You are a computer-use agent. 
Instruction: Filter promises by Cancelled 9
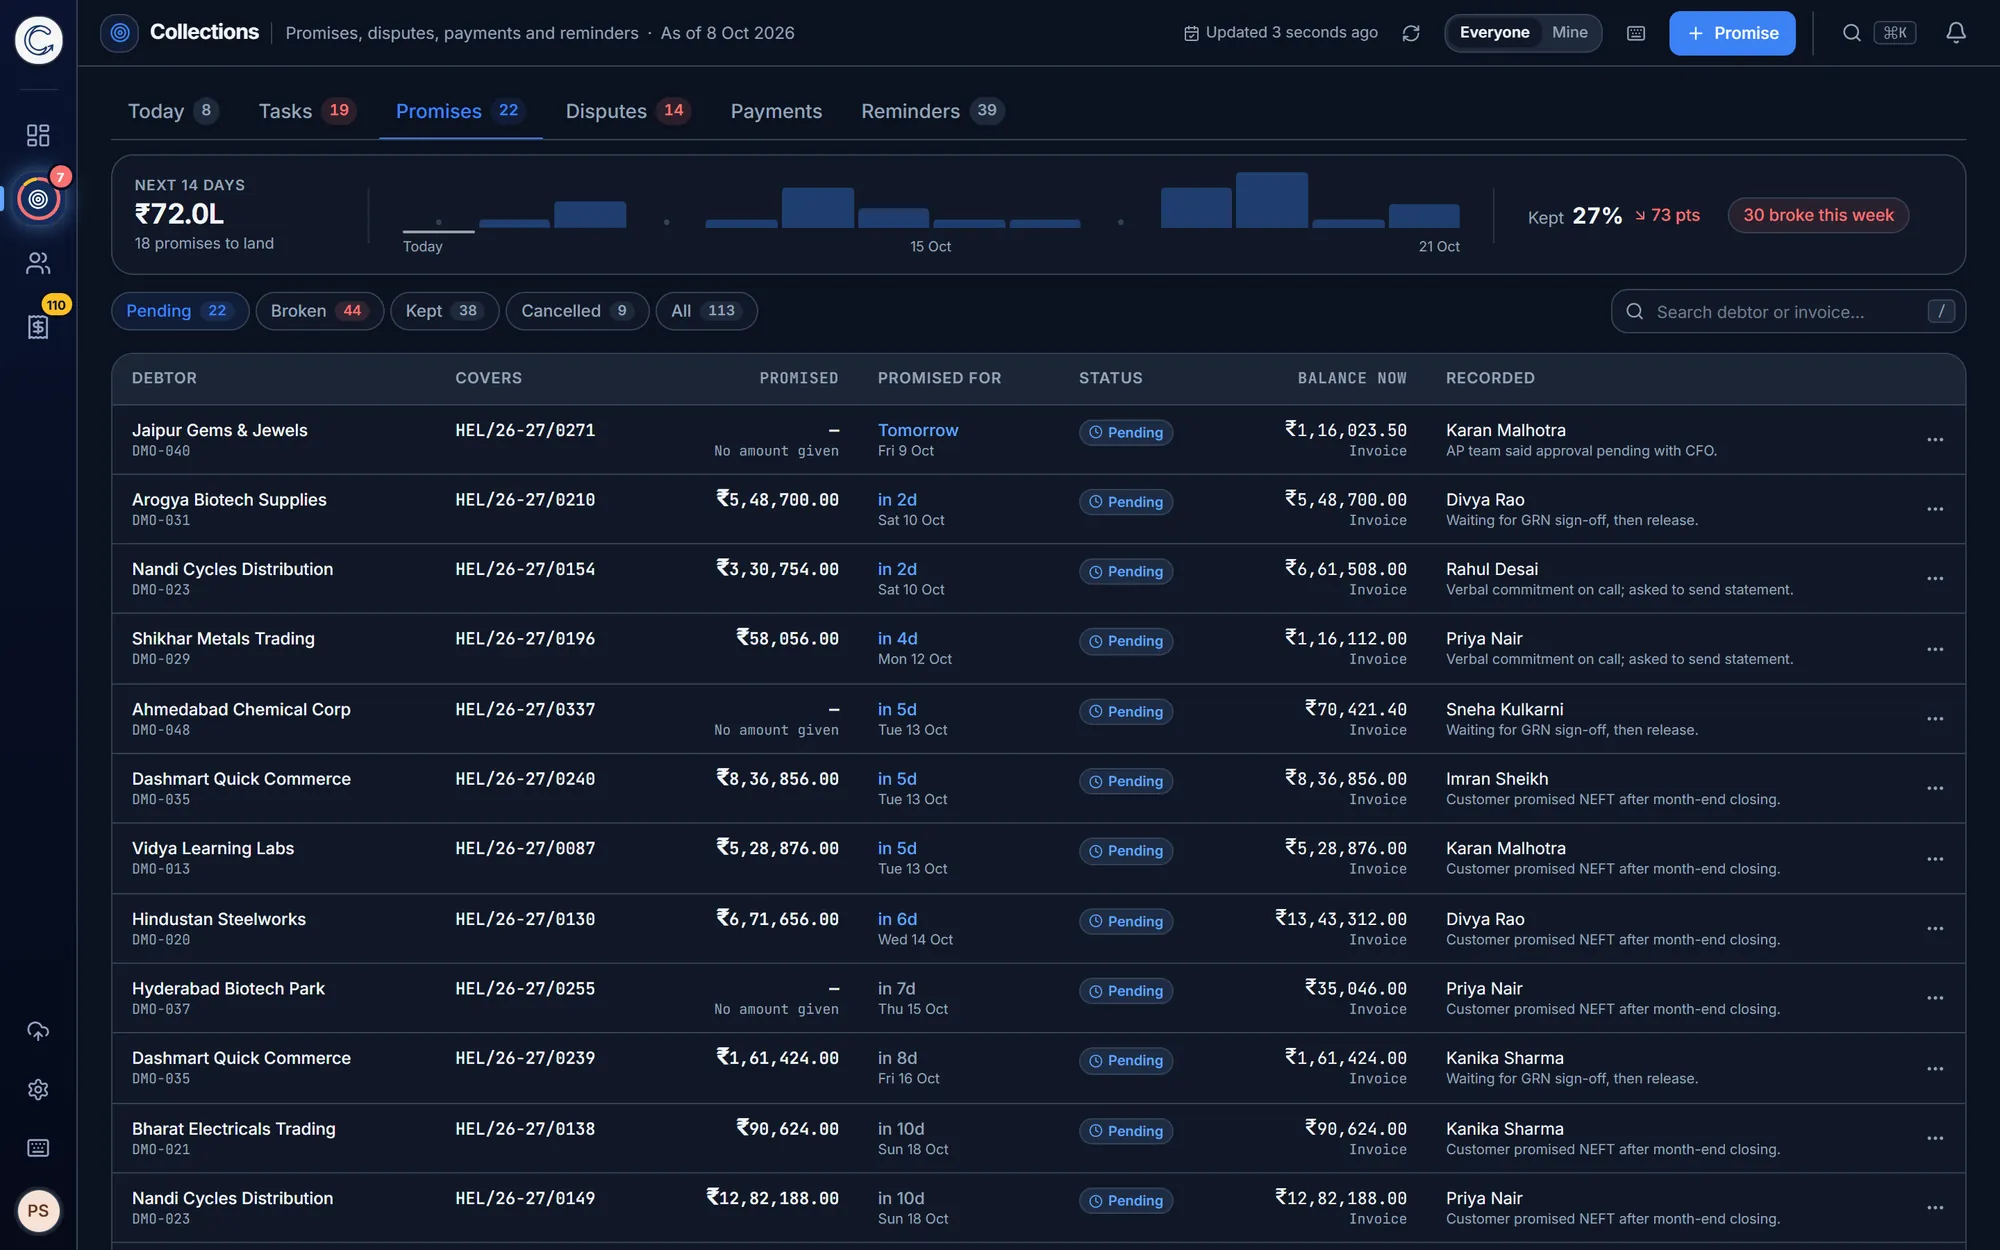577,311
